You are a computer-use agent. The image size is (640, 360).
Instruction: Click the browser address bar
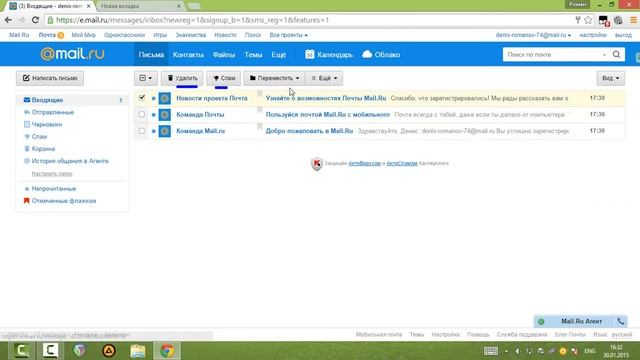tap(310, 20)
